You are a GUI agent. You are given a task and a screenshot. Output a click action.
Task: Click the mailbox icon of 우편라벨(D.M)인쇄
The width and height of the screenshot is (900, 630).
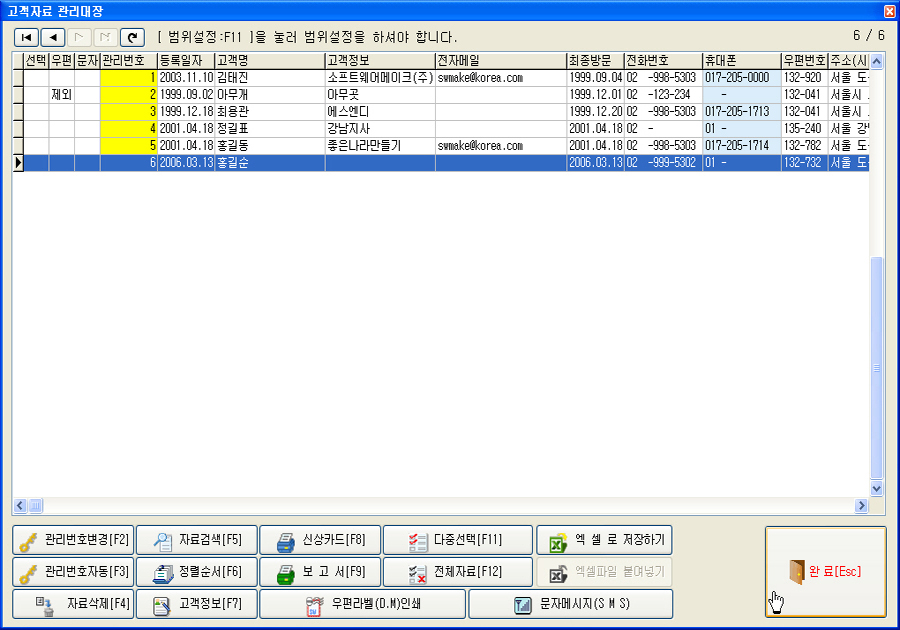coord(314,605)
